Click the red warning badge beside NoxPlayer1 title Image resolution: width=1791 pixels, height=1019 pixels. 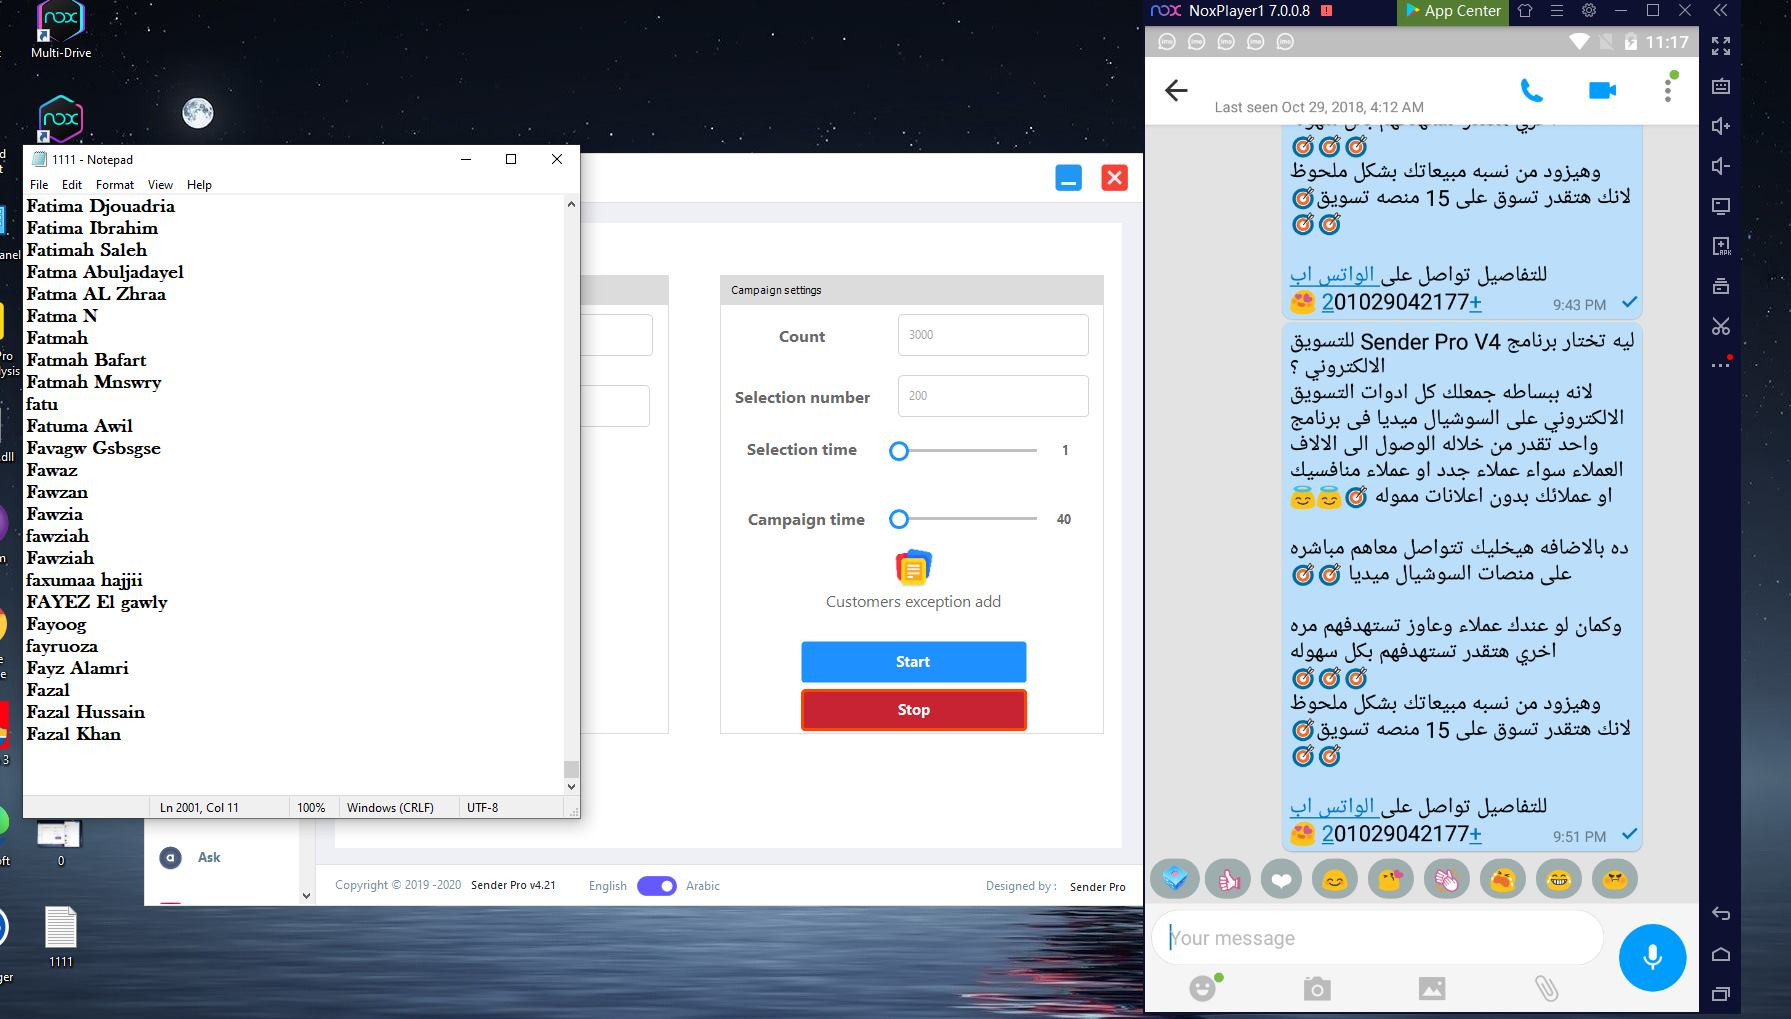pyautogui.click(x=1326, y=11)
